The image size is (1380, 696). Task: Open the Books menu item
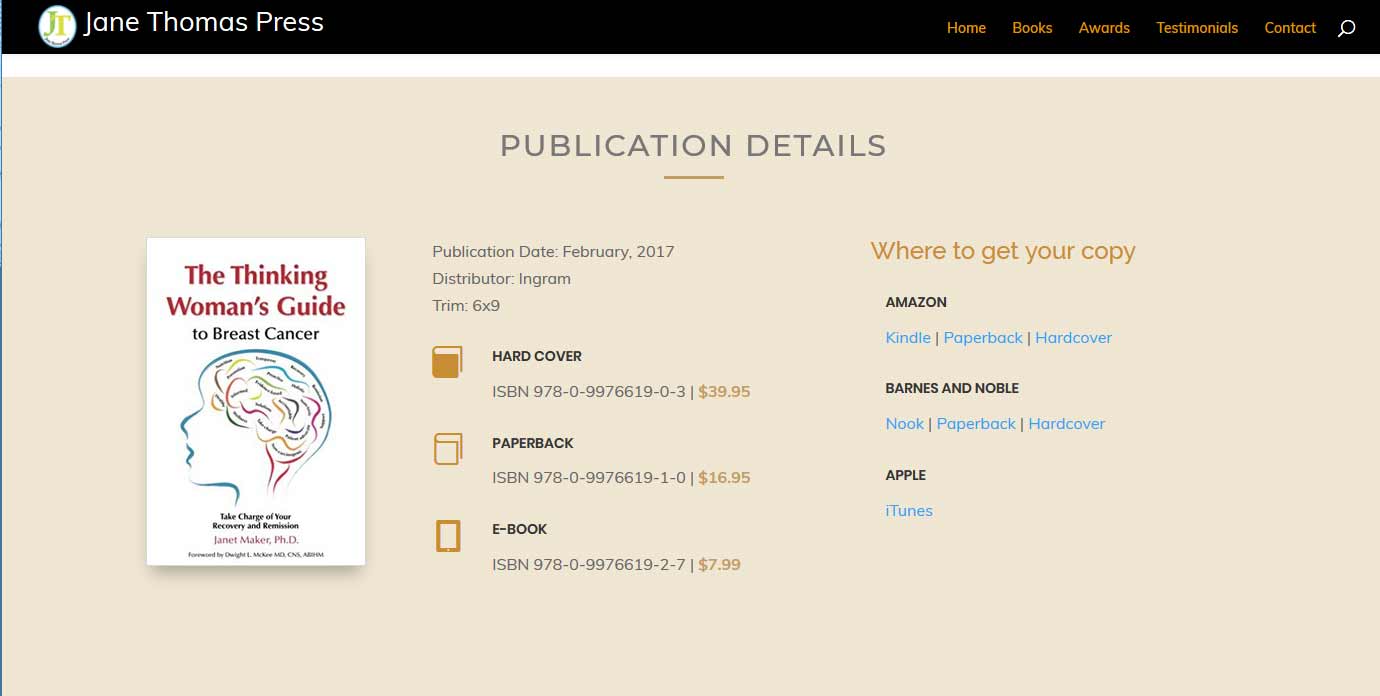coord(1031,28)
